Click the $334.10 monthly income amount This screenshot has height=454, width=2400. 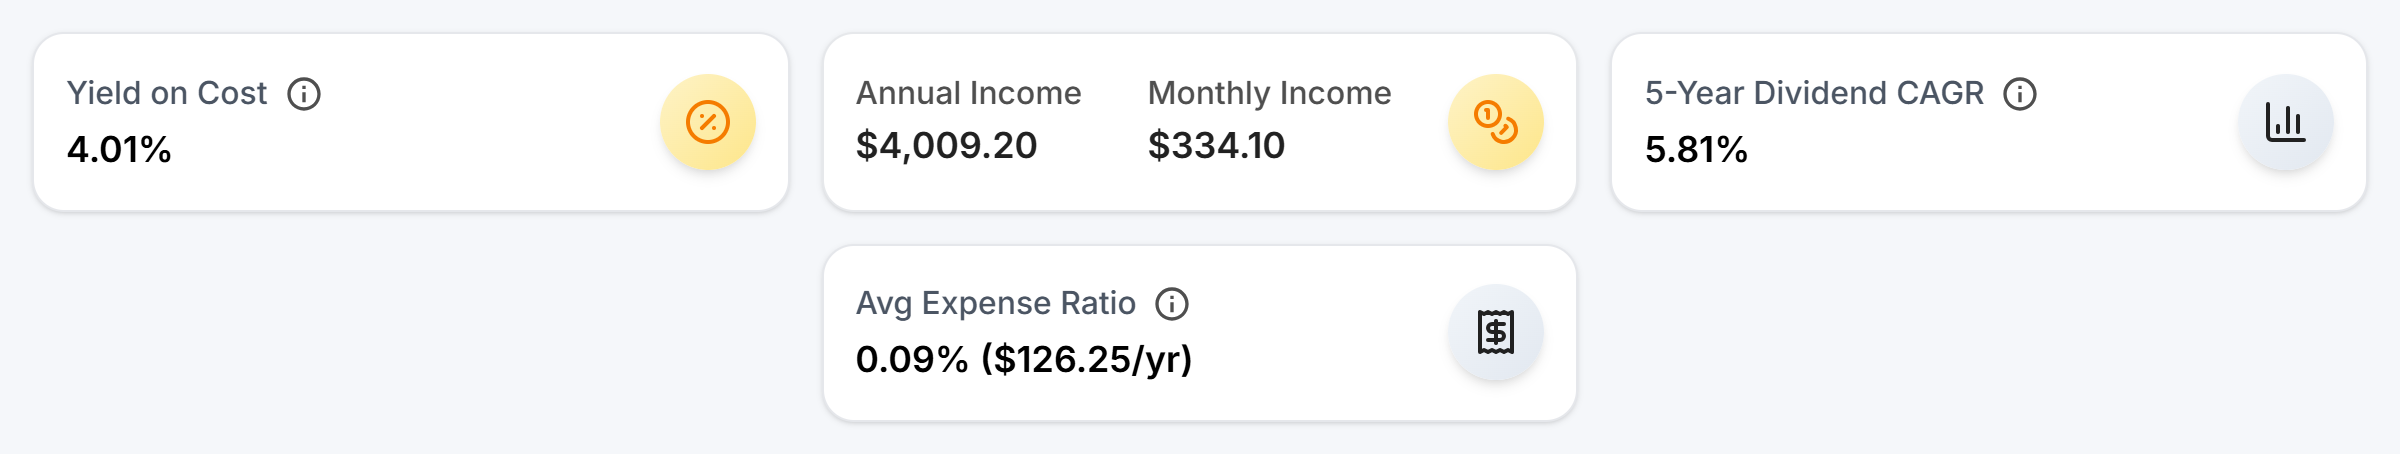(x=1216, y=146)
